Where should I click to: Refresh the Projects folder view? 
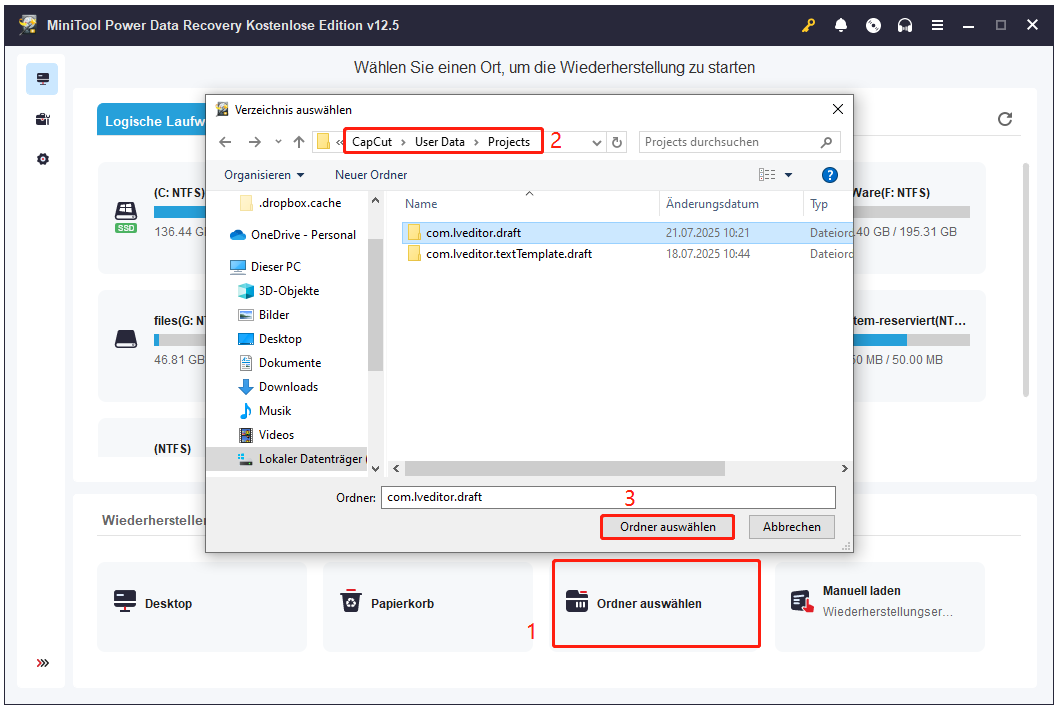[617, 143]
